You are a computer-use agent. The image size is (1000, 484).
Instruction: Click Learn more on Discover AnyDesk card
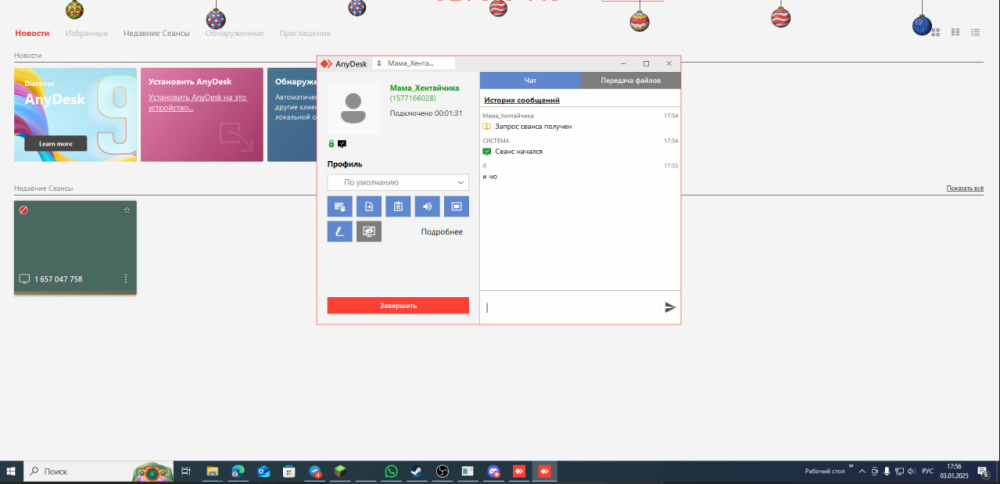point(55,143)
